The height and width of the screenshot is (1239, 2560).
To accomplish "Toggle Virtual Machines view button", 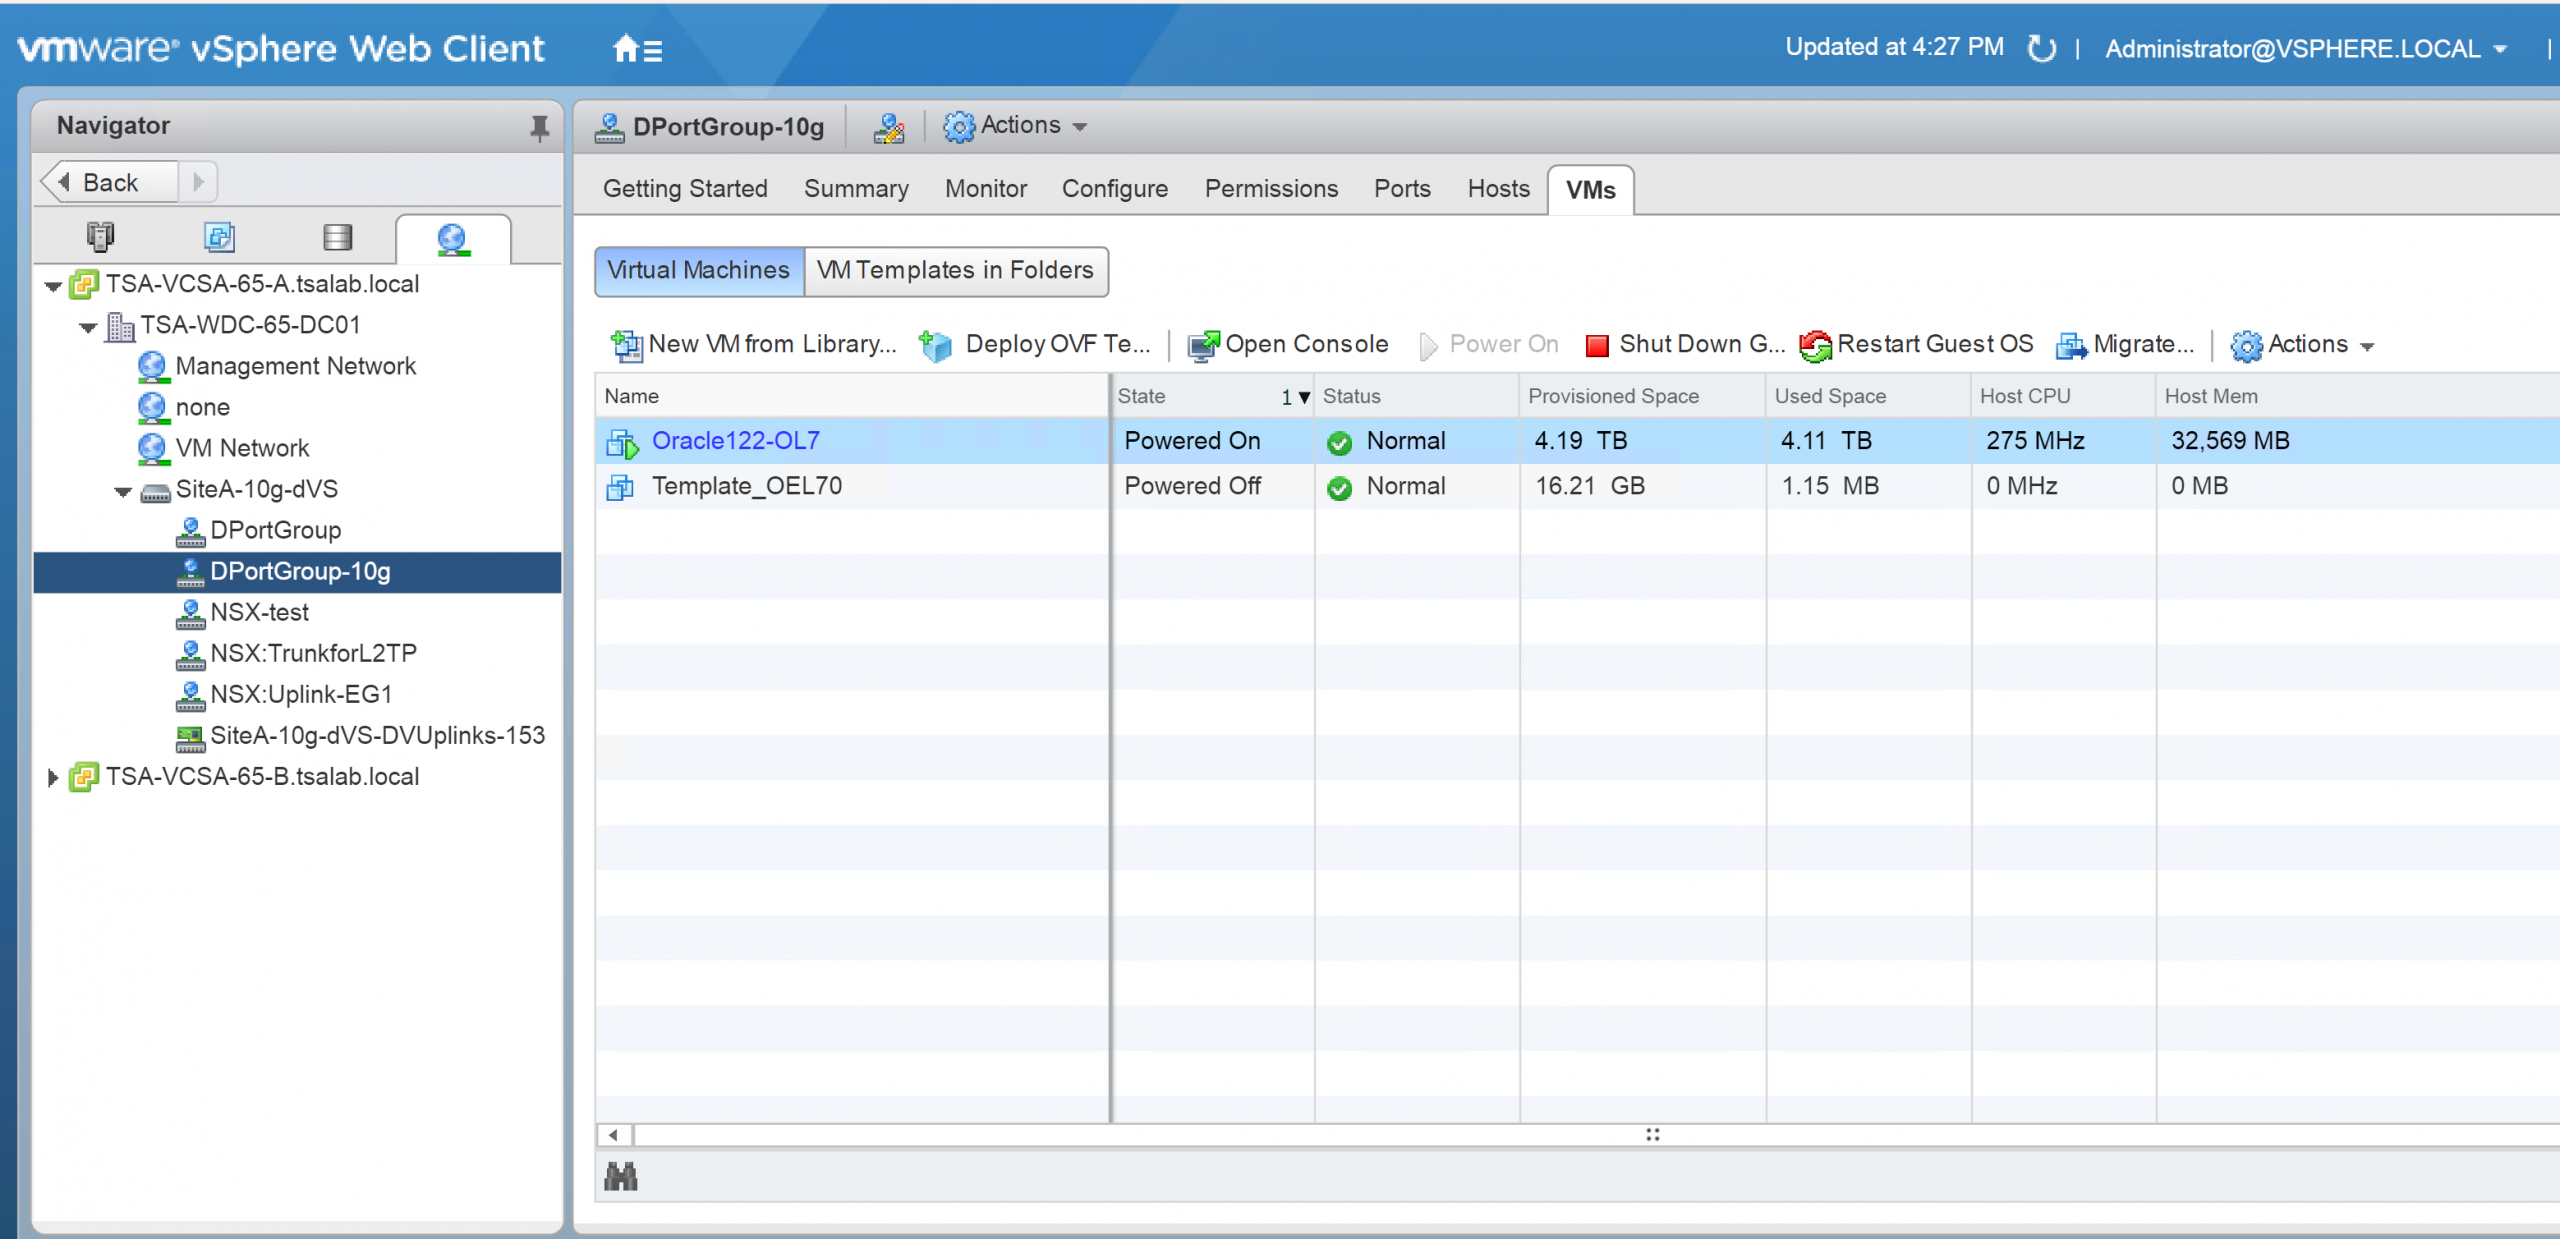I will click(x=699, y=271).
